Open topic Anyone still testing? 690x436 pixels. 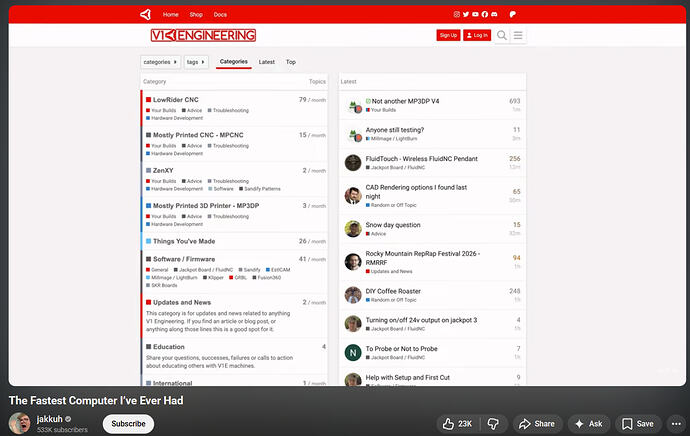[395, 130]
